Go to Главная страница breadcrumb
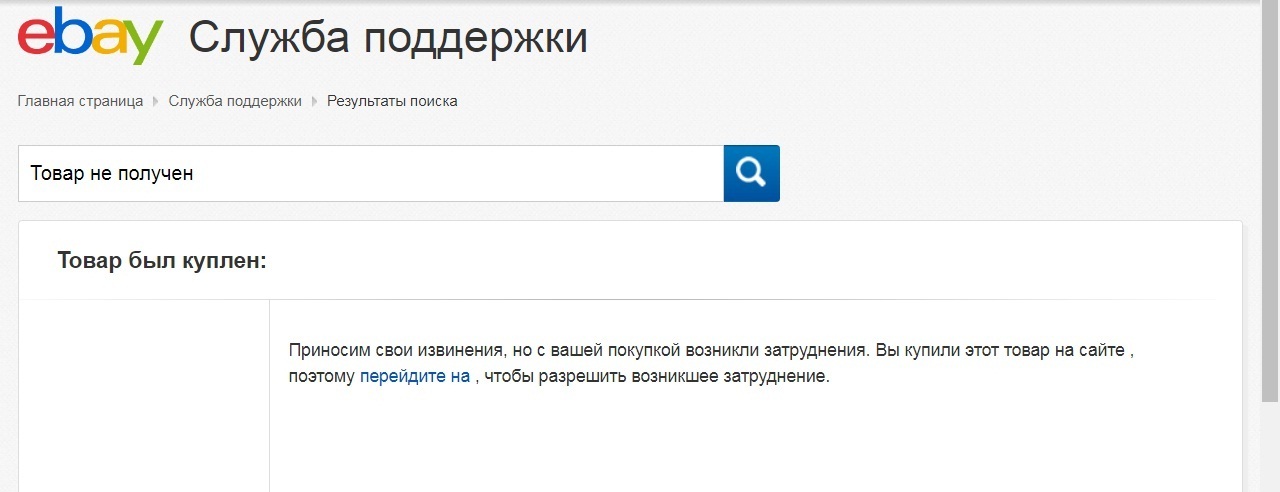This screenshot has width=1280, height=492. click(x=80, y=101)
